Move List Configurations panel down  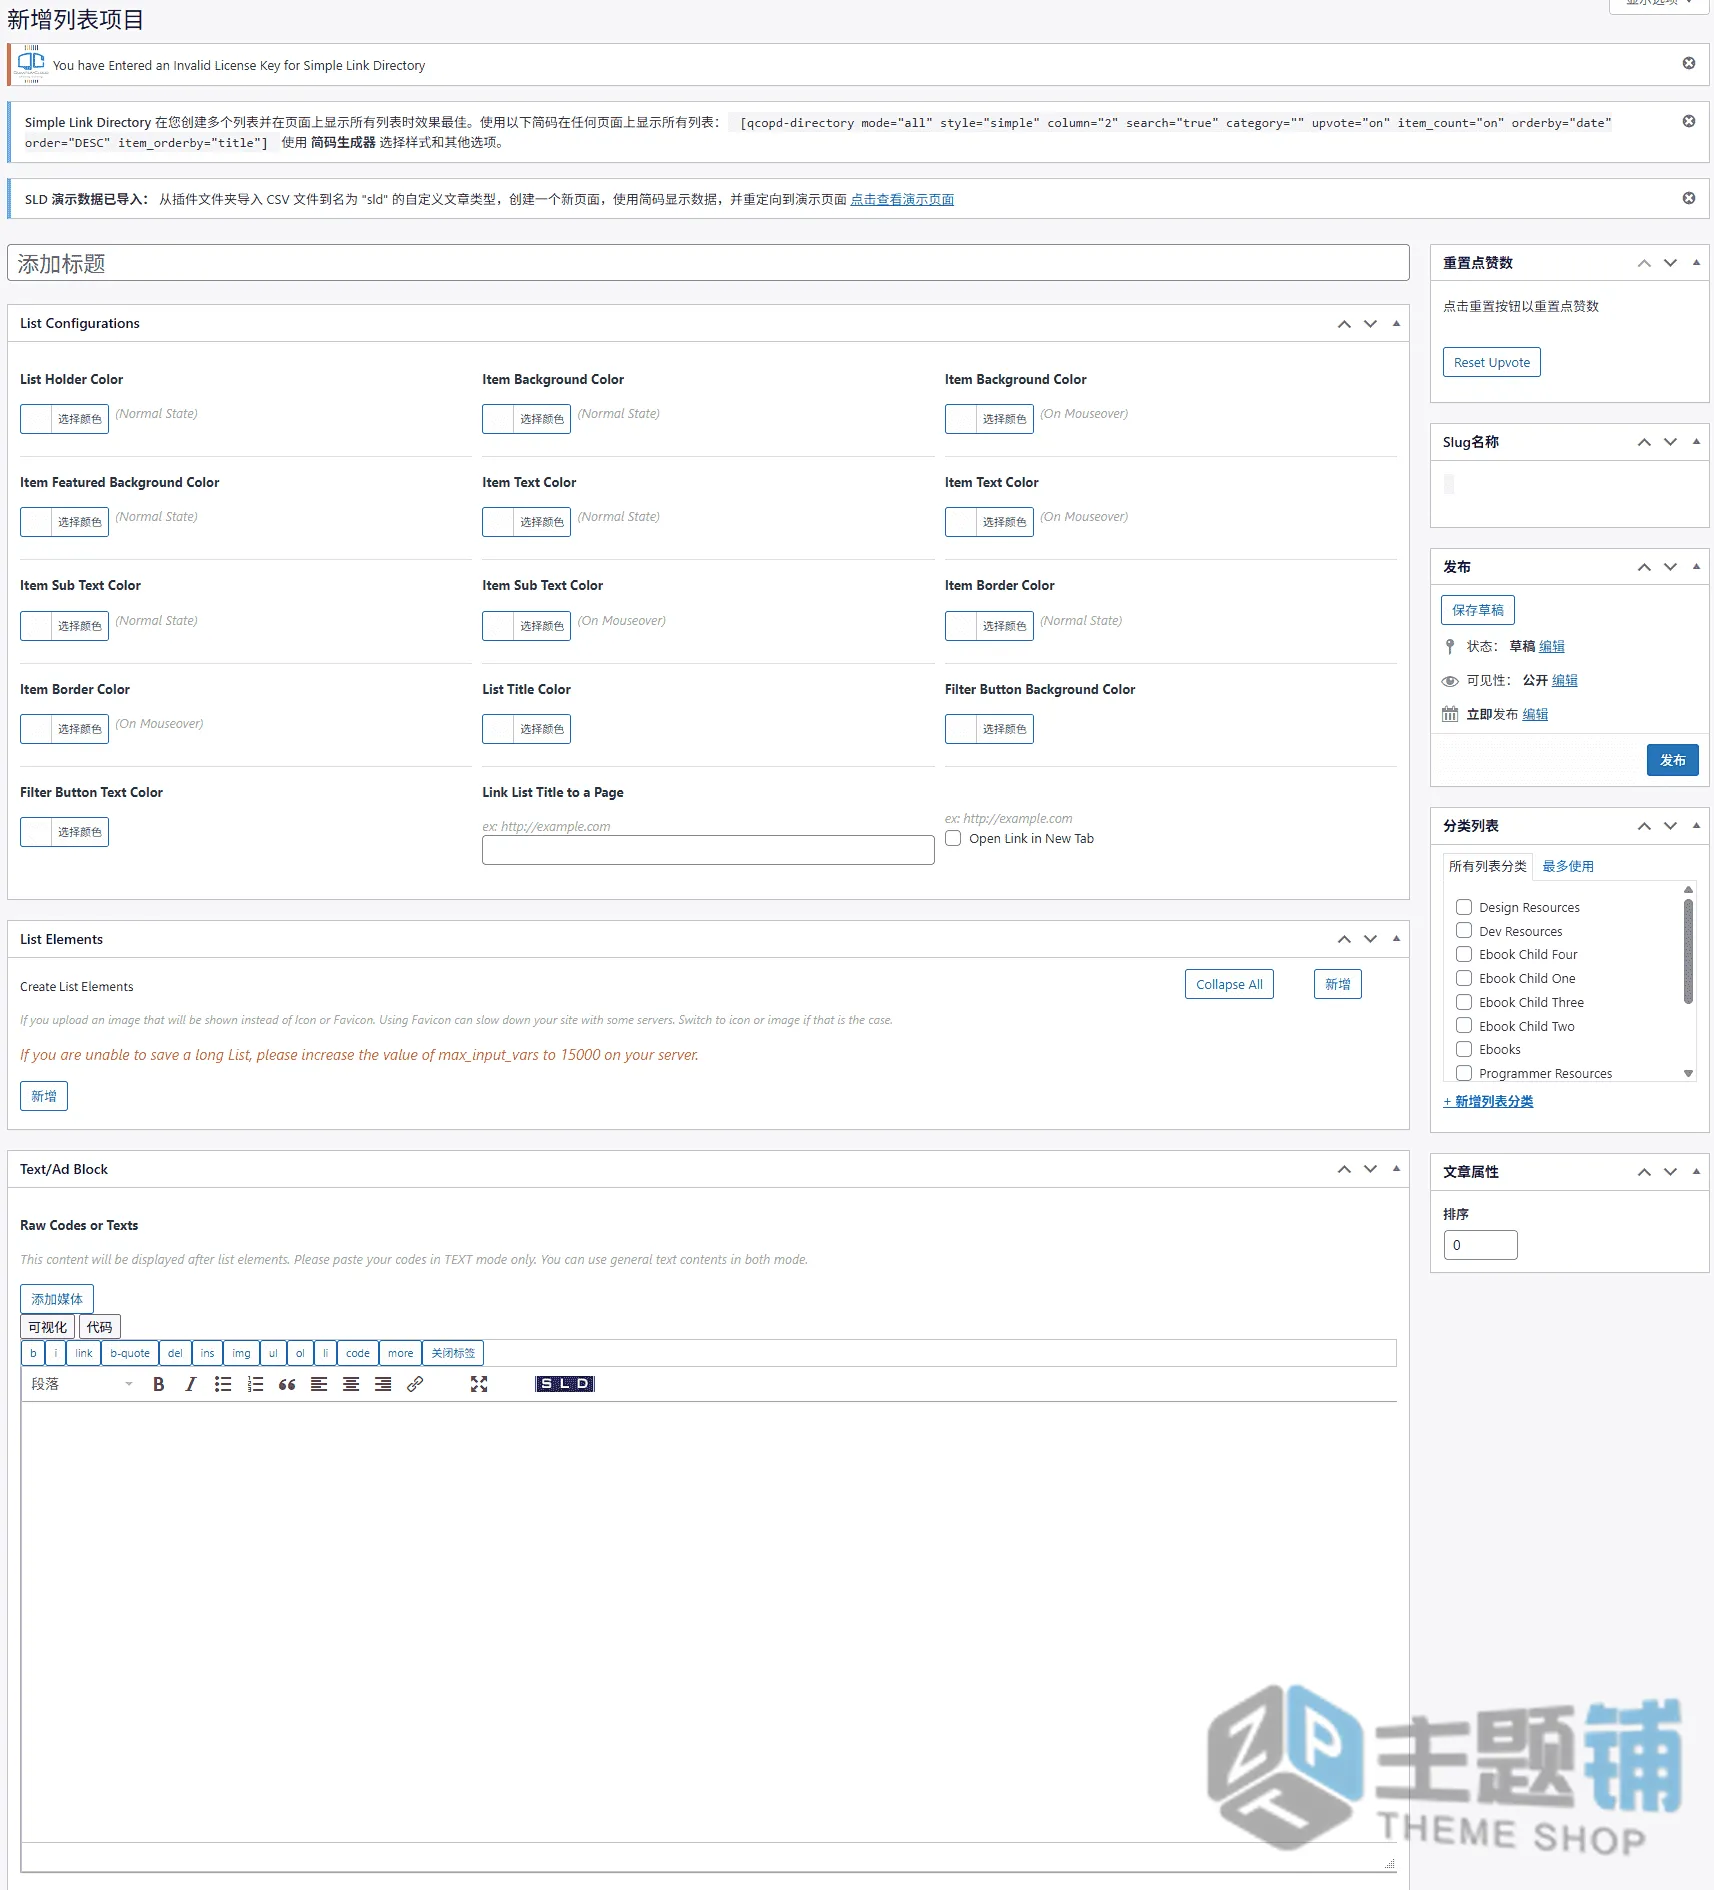click(1370, 324)
